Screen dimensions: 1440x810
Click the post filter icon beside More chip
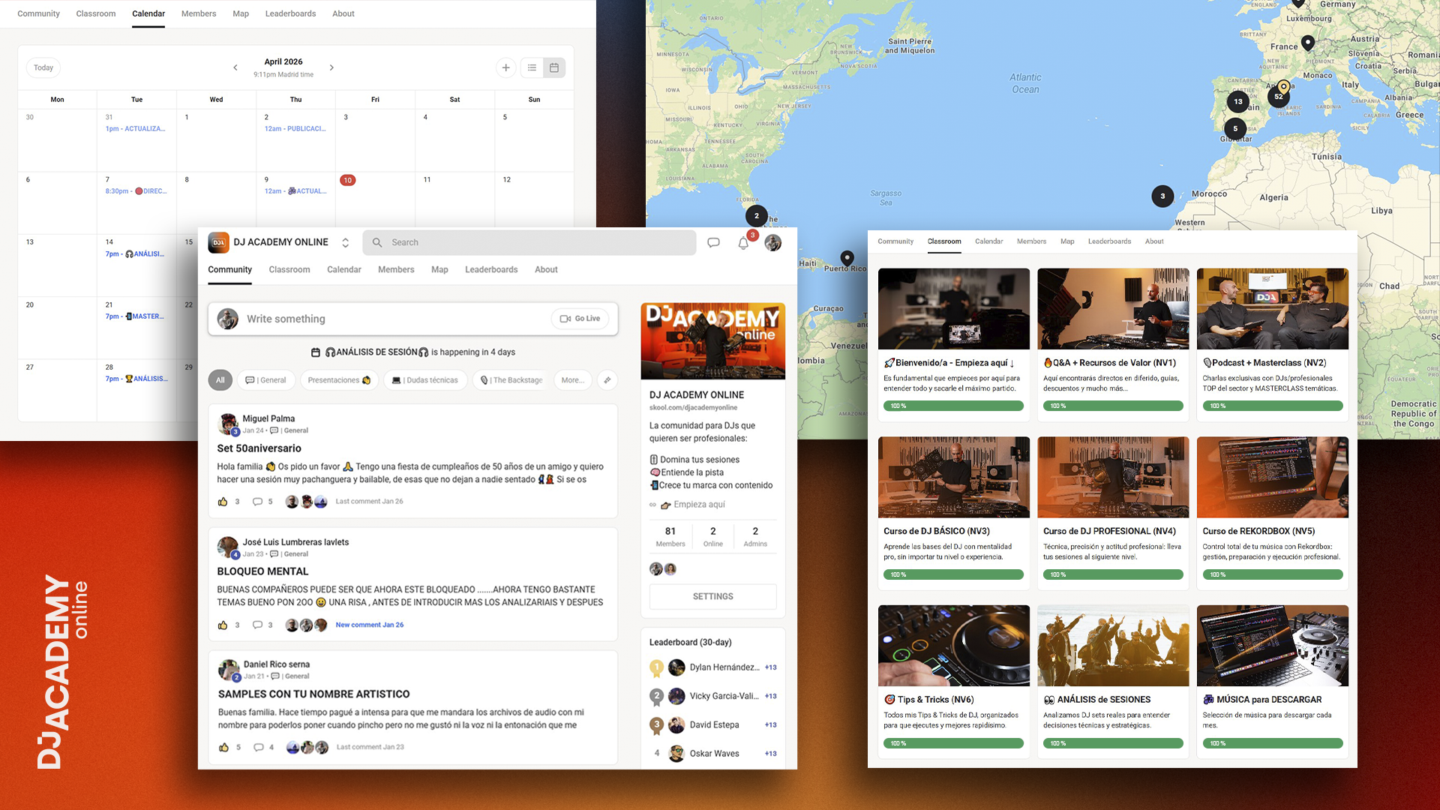click(607, 380)
